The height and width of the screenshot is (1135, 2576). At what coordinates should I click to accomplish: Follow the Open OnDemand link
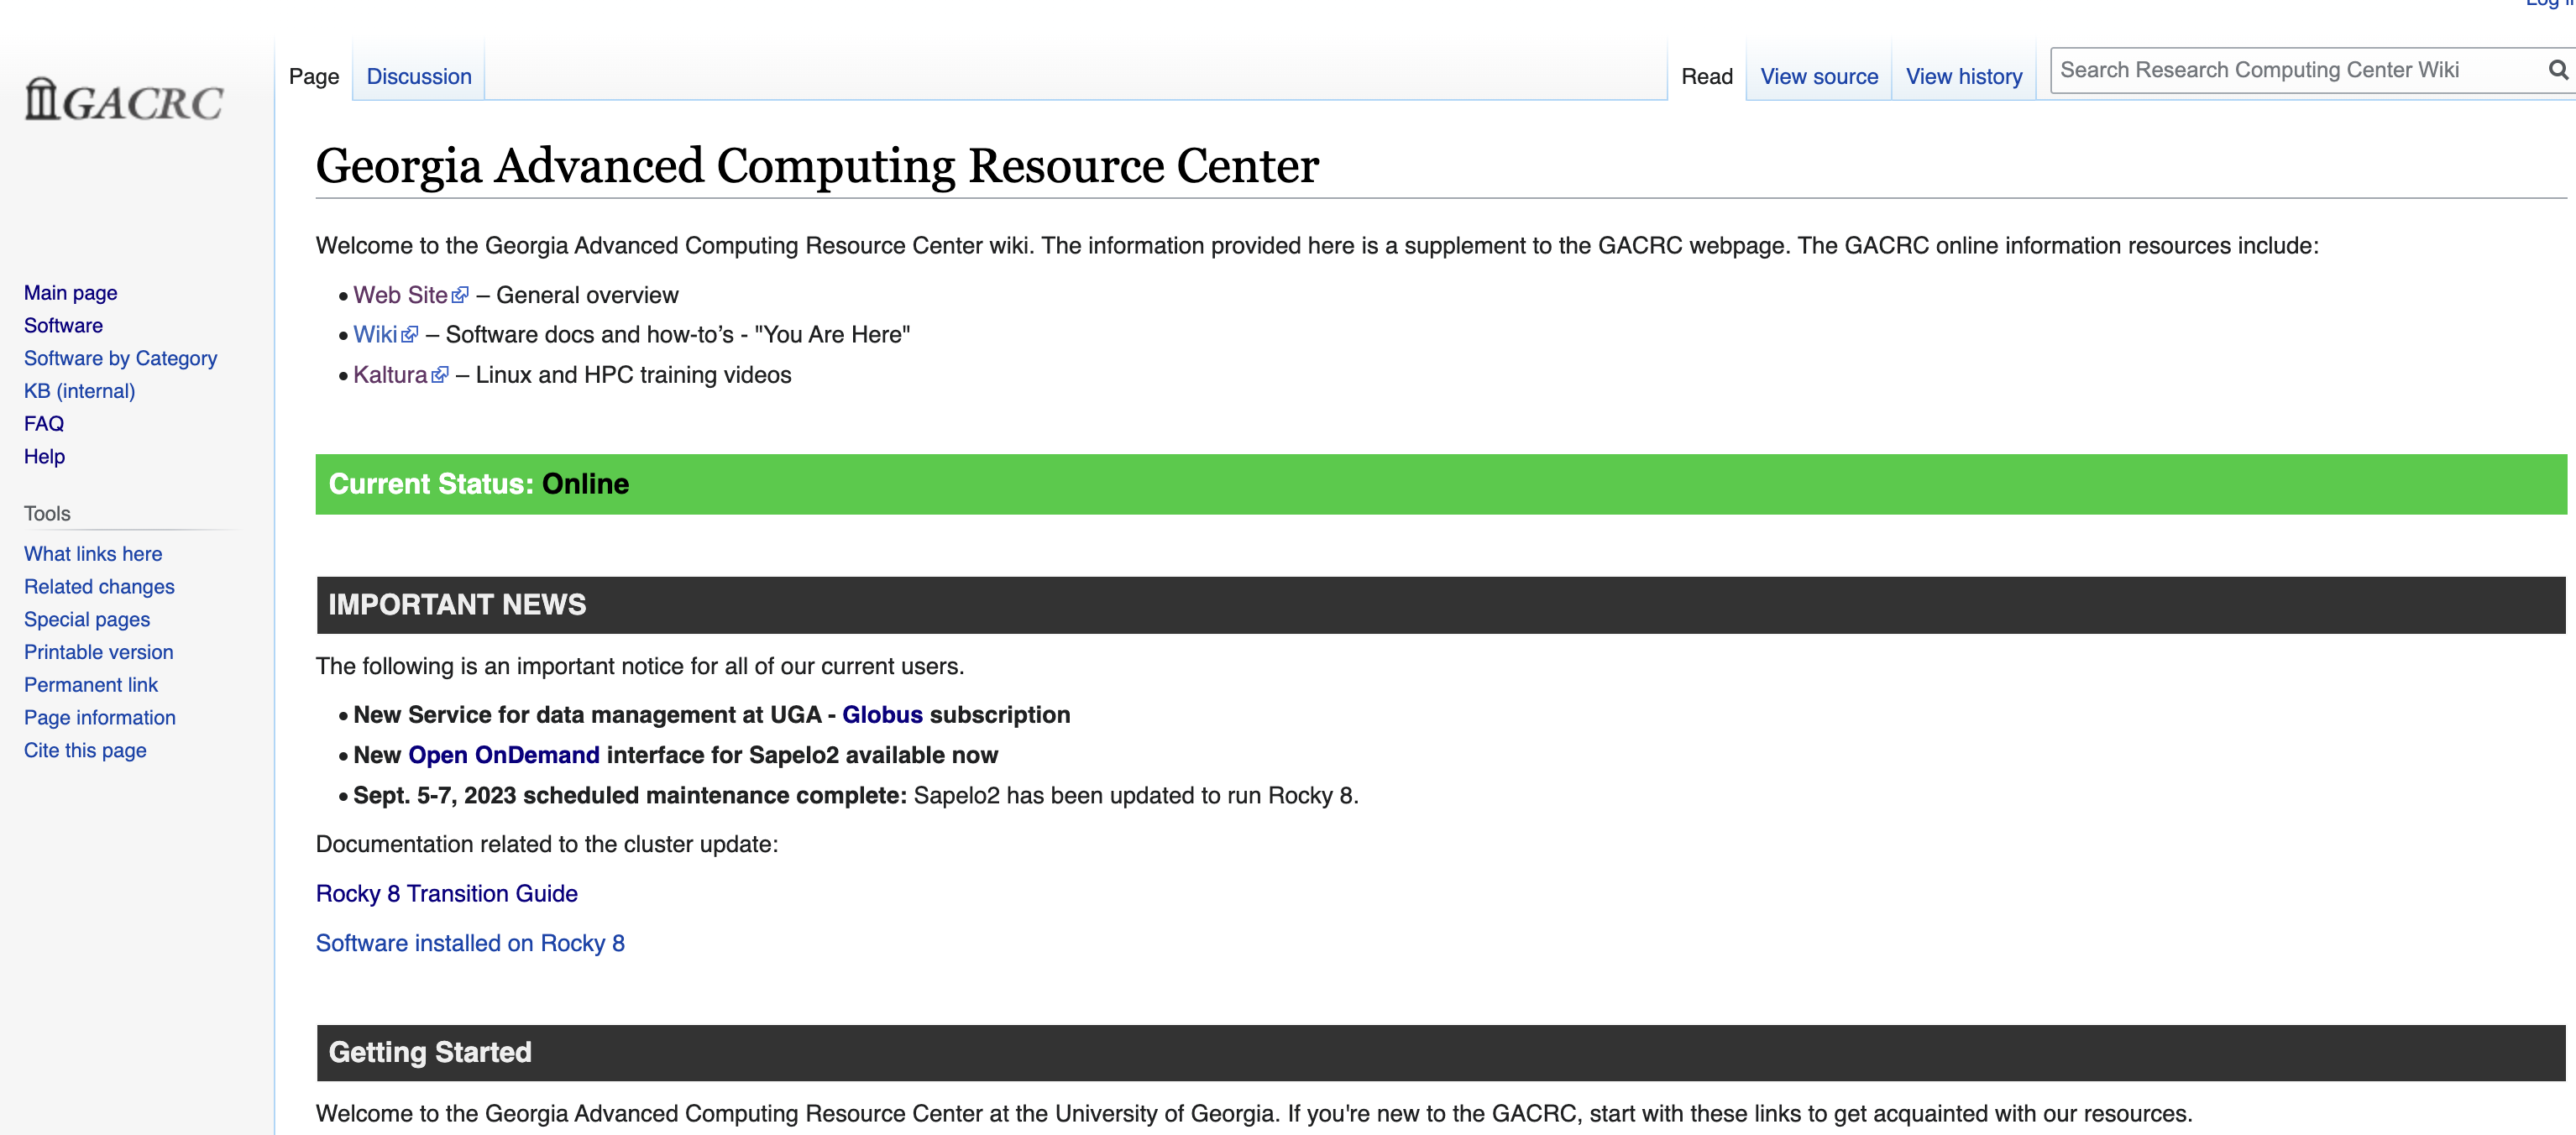tap(504, 755)
